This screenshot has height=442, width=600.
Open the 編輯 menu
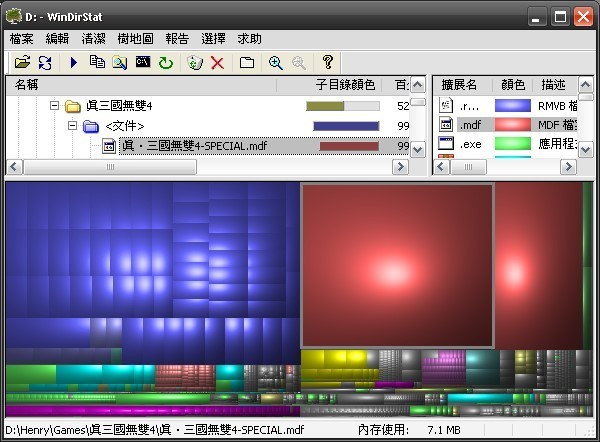point(57,39)
